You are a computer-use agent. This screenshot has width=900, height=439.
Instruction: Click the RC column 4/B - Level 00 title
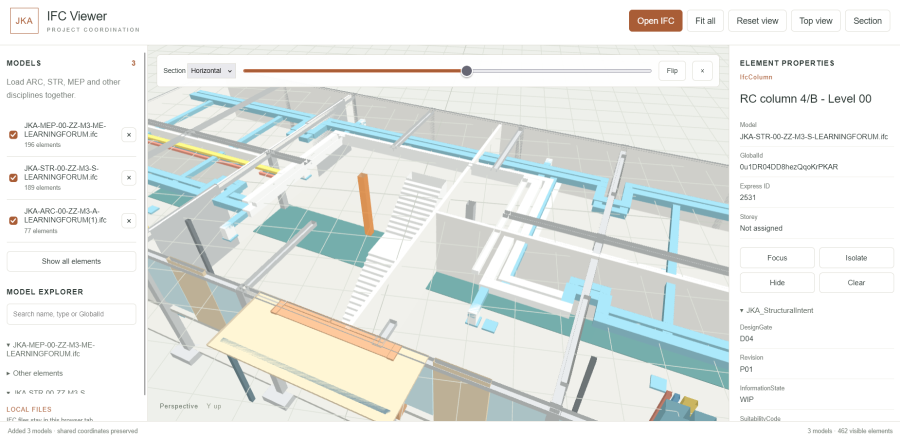point(806,99)
